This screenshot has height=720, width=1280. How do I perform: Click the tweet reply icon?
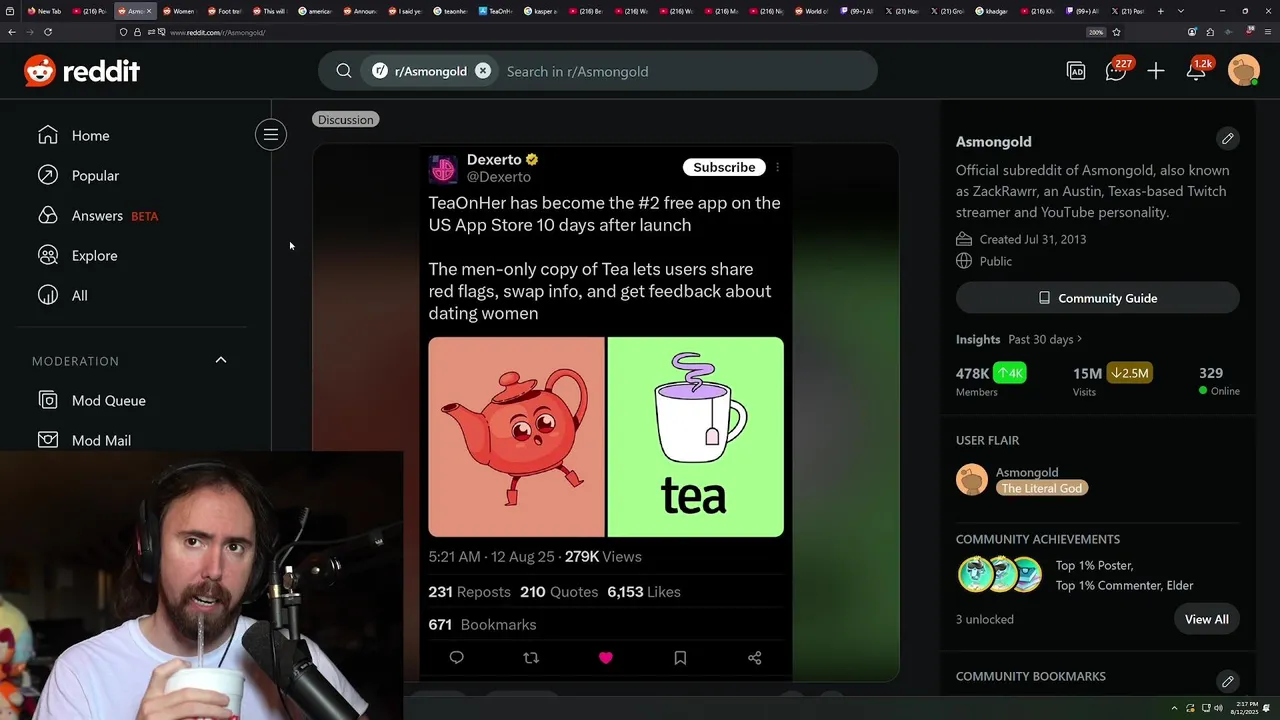pyautogui.click(x=456, y=657)
